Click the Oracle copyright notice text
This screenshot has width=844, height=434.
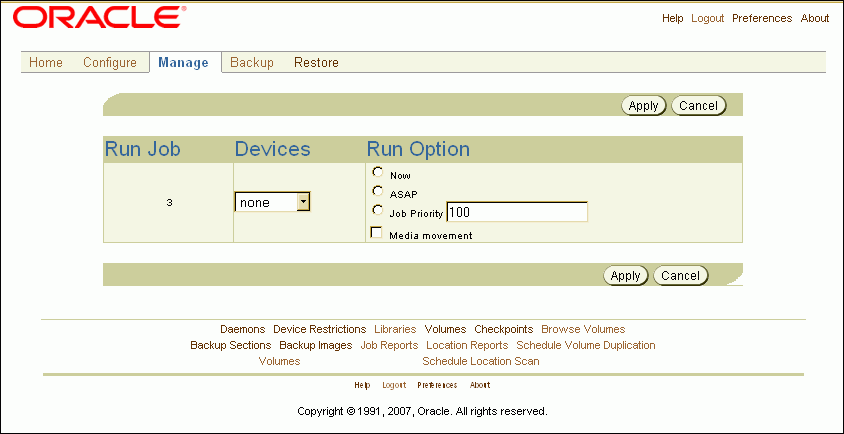(x=422, y=411)
